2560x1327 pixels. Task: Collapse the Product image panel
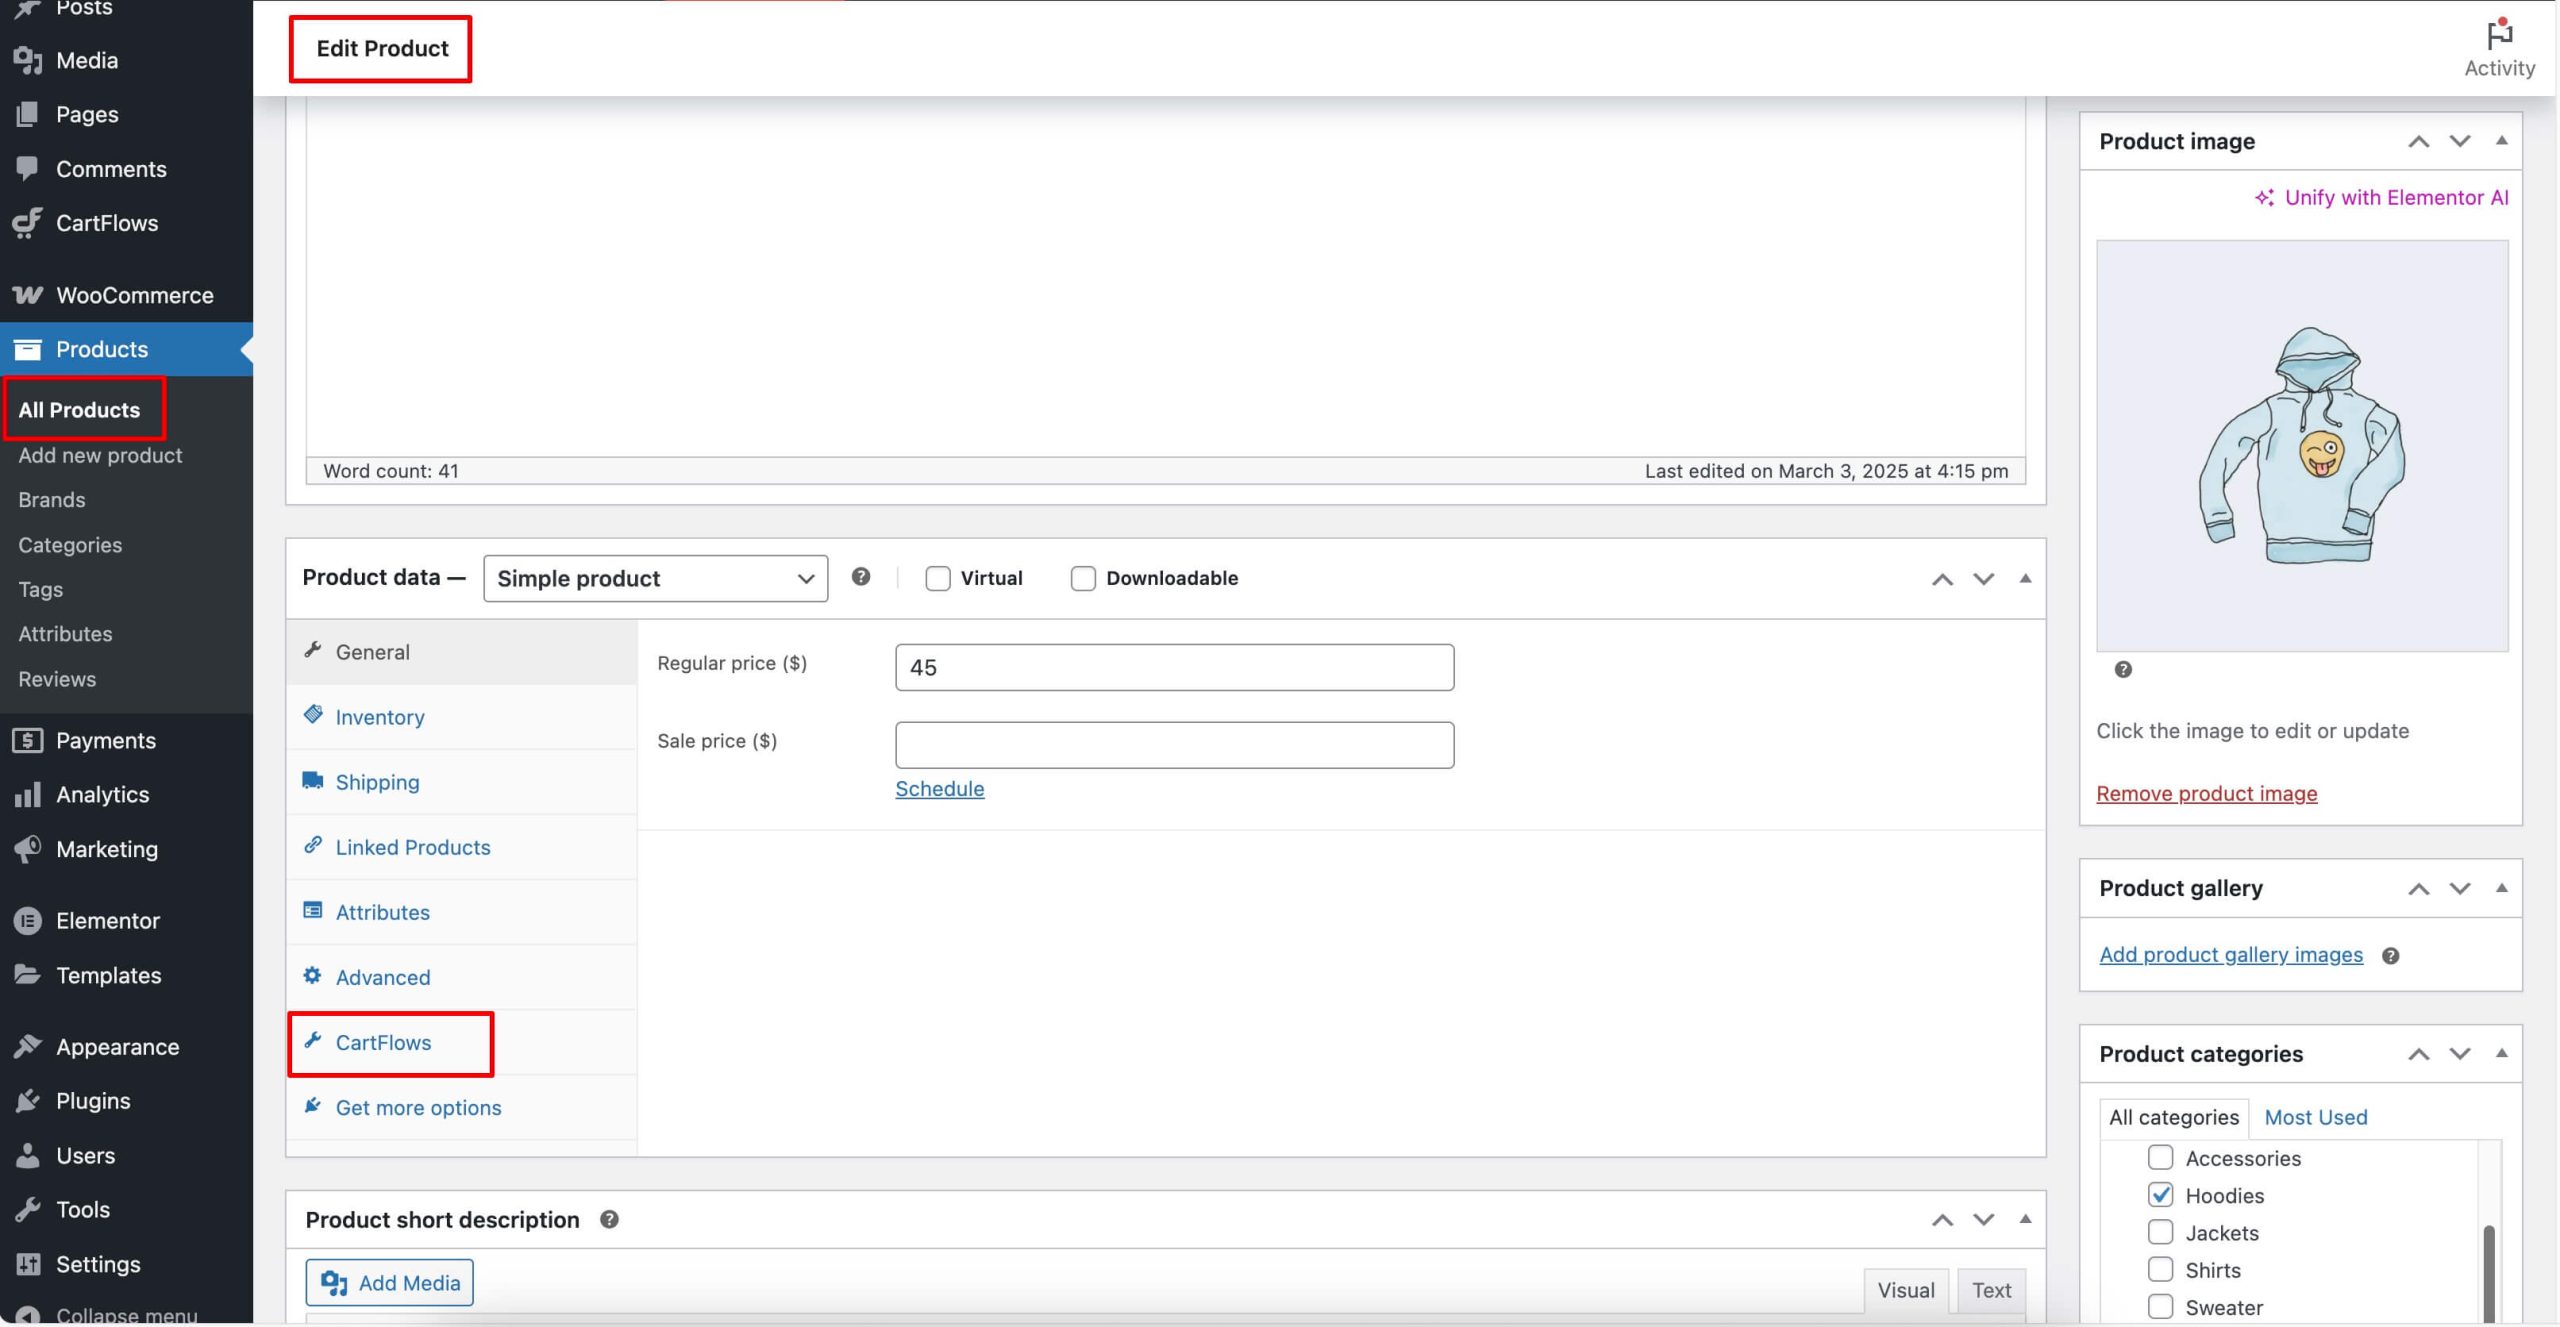click(2501, 141)
